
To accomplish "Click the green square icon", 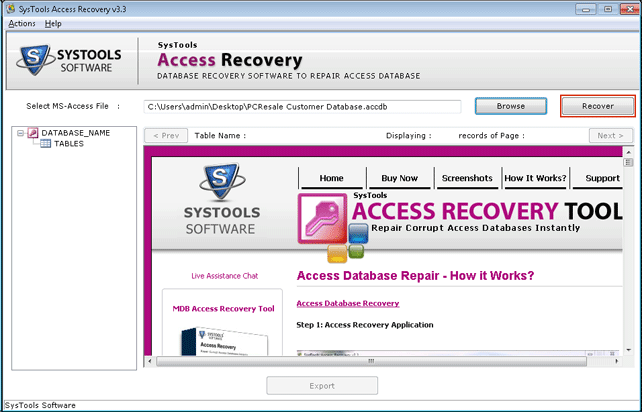I will coord(356,251).
